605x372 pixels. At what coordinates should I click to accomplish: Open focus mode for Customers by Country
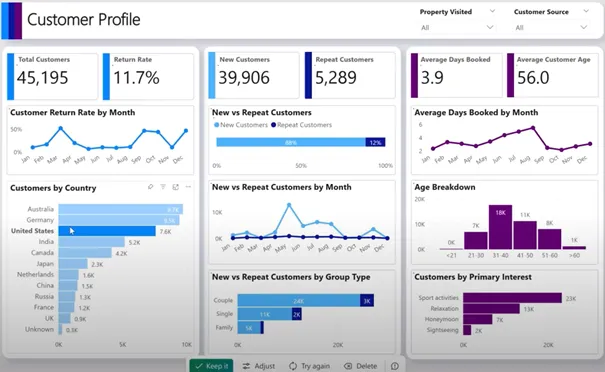(176, 187)
